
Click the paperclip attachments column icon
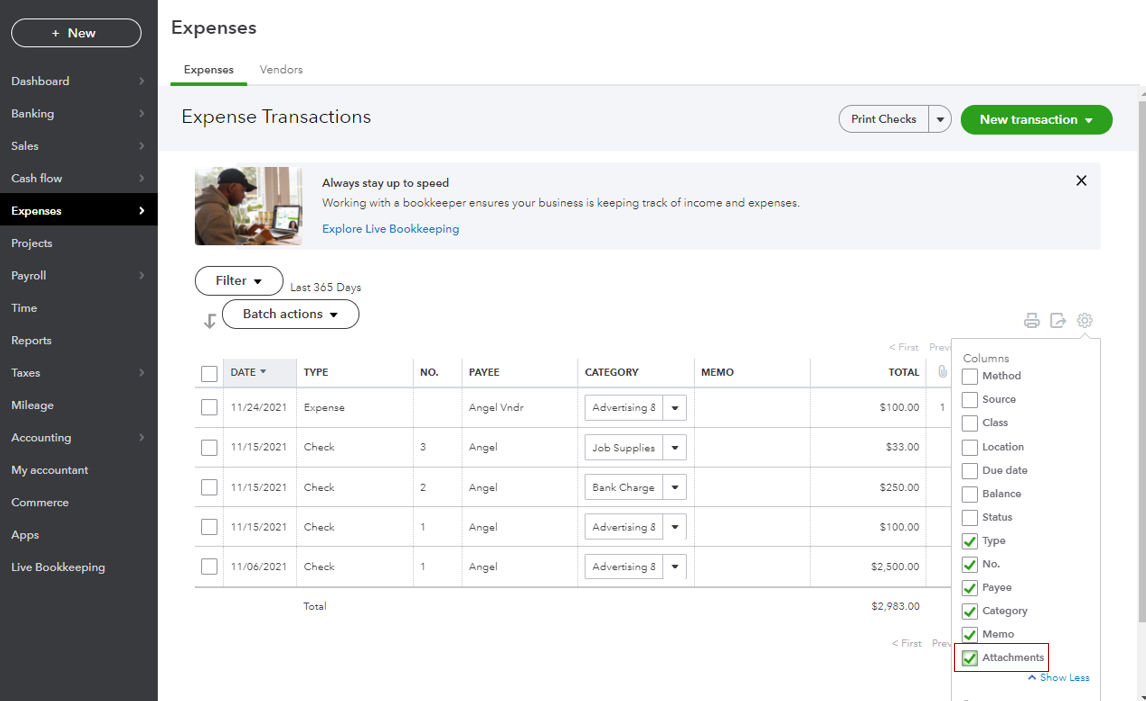click(942, 372)
